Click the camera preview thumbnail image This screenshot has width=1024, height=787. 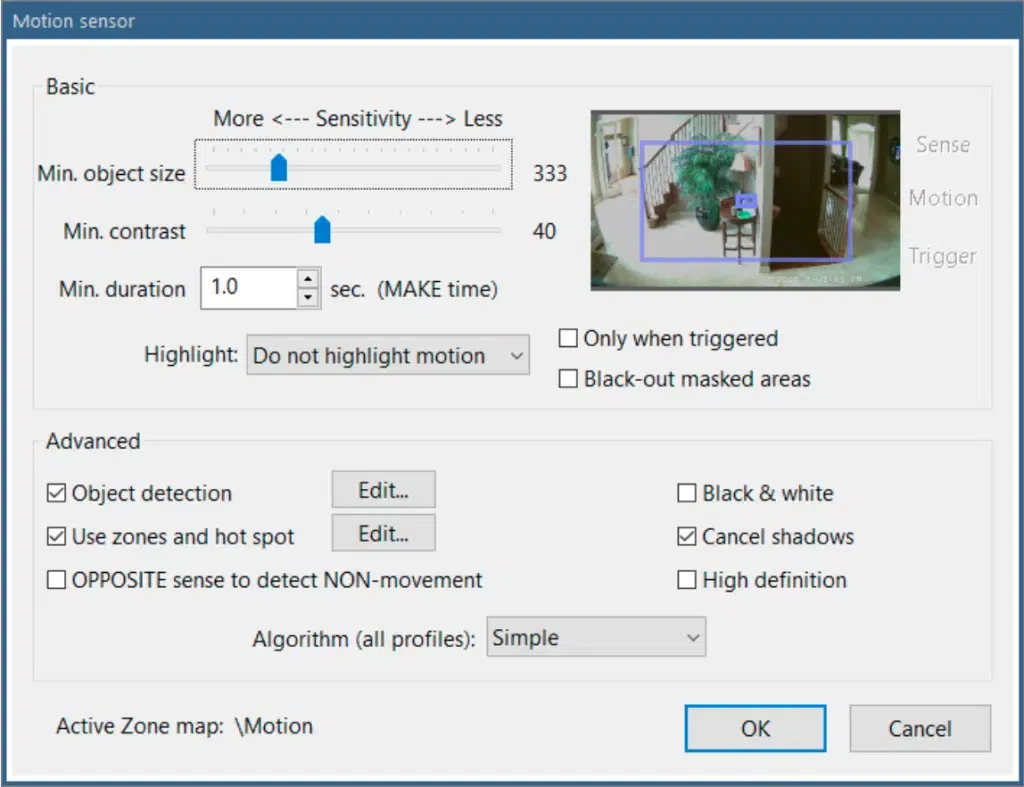point(745,200)
